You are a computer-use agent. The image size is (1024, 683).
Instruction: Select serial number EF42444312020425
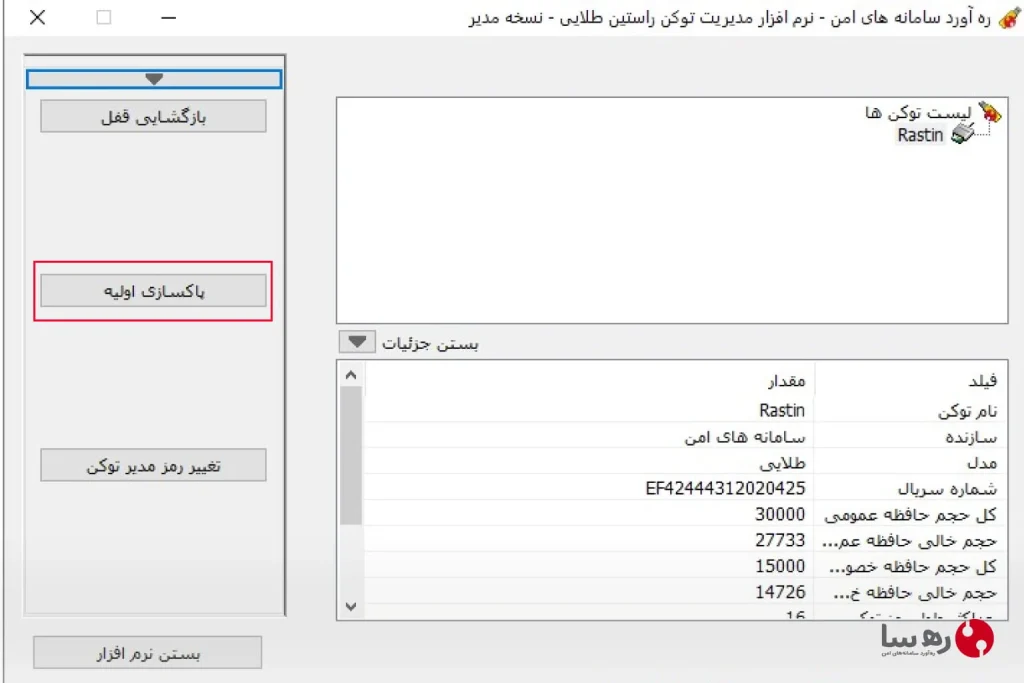725,488
